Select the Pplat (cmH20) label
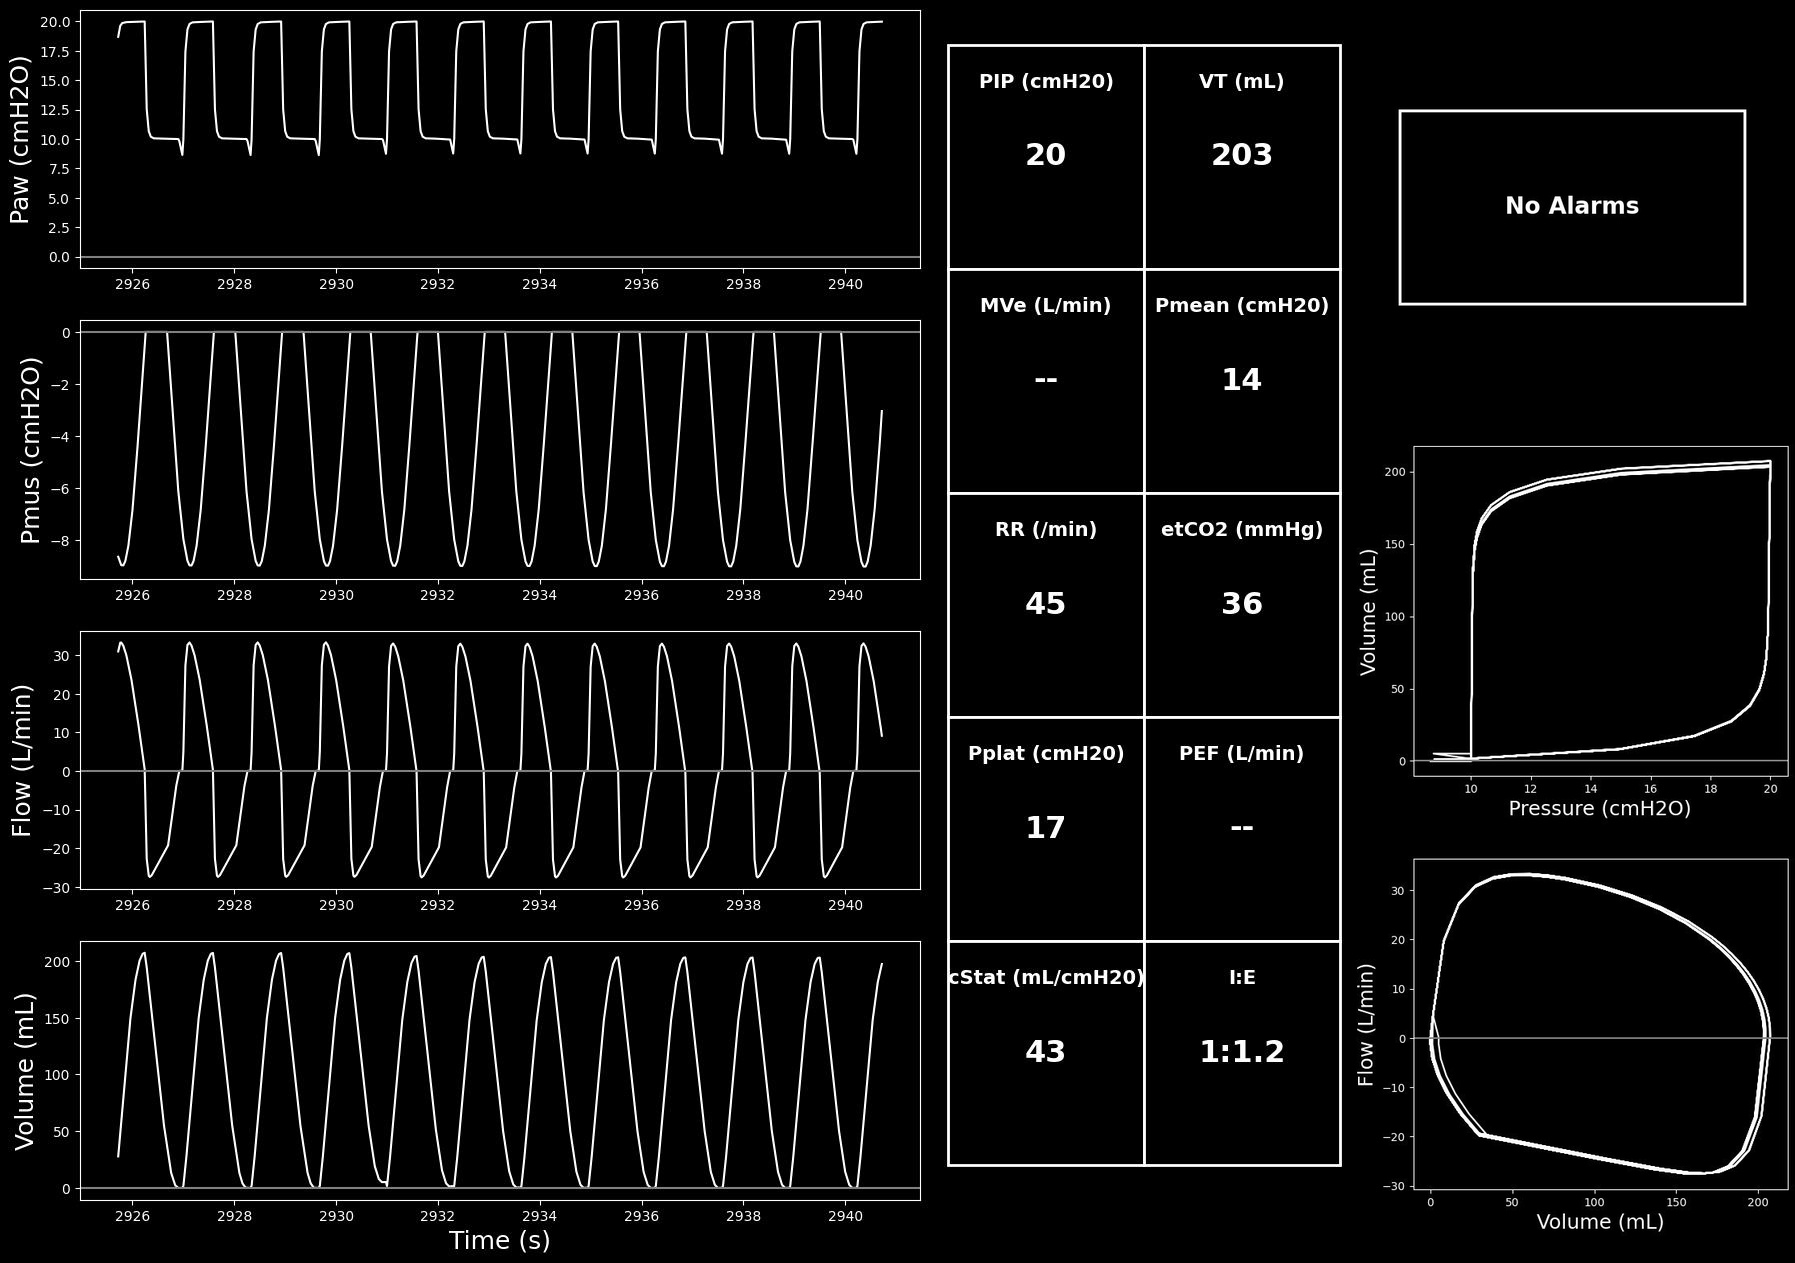 coord(1046,754)
